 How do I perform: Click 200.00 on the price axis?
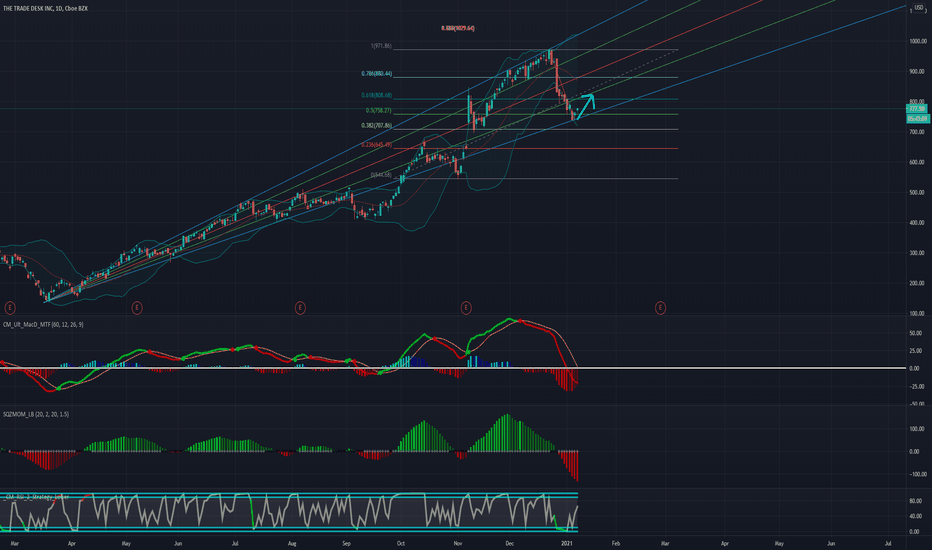pyautogui.click(x=917, y=284)
